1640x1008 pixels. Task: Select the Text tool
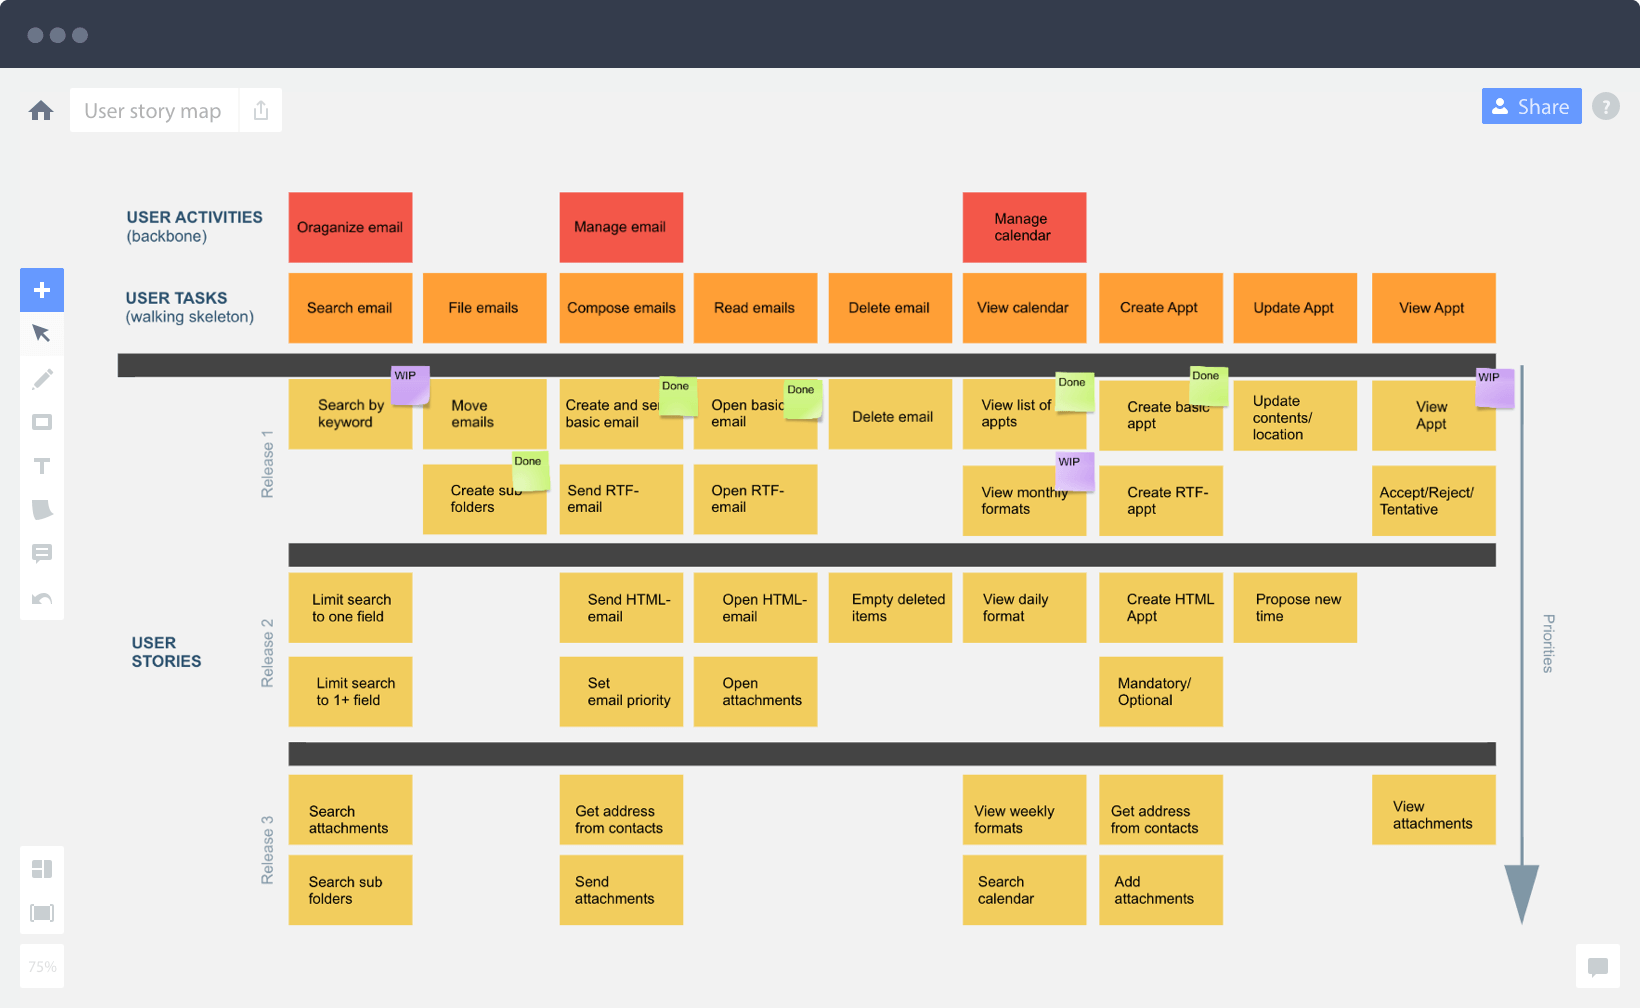(x=42, y=466)
